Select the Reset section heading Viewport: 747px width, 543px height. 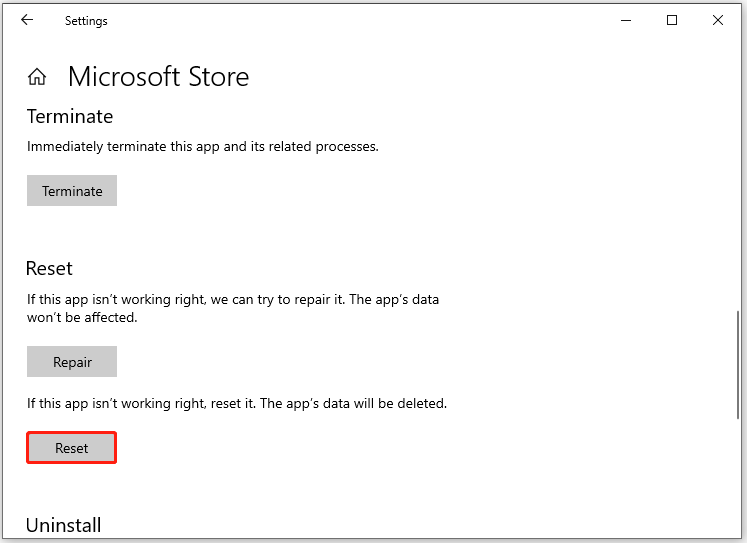[x=49, y=268]
